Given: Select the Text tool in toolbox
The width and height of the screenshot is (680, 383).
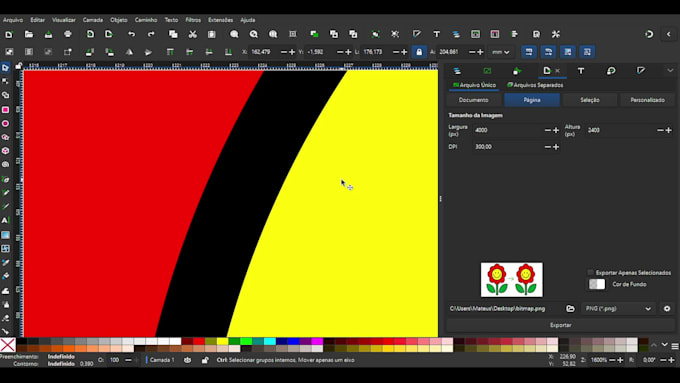Looking at the screenshot, I should point(5,220).
